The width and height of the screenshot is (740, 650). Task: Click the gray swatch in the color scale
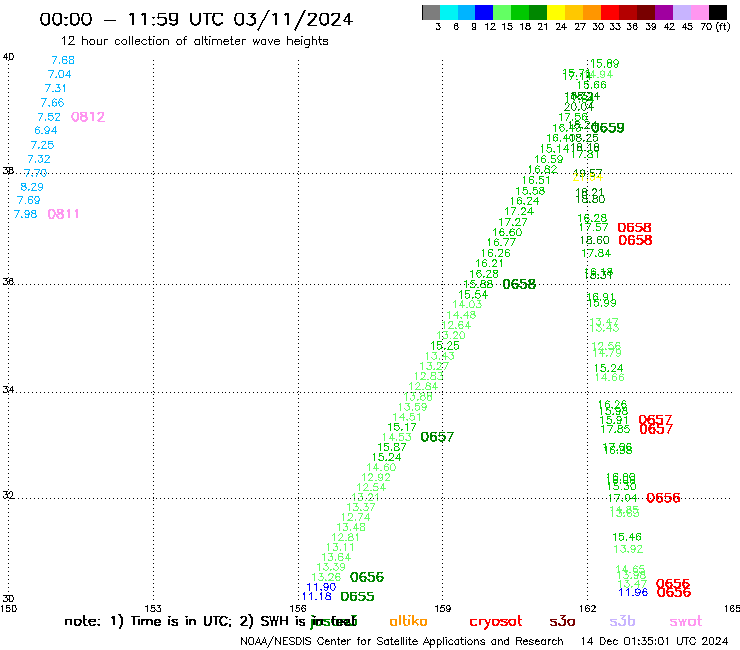[x=431, y=12]
